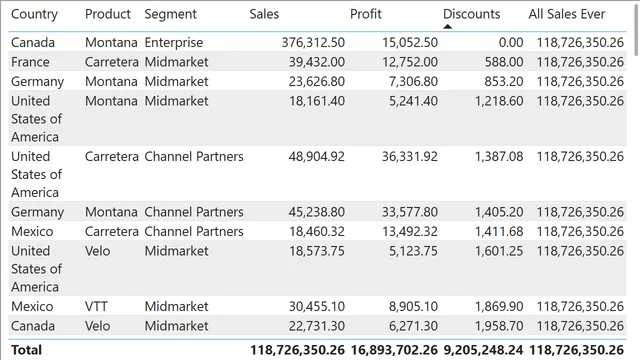Click the Total row label
Screen dimensions: 640x360
tap(27, 350)
